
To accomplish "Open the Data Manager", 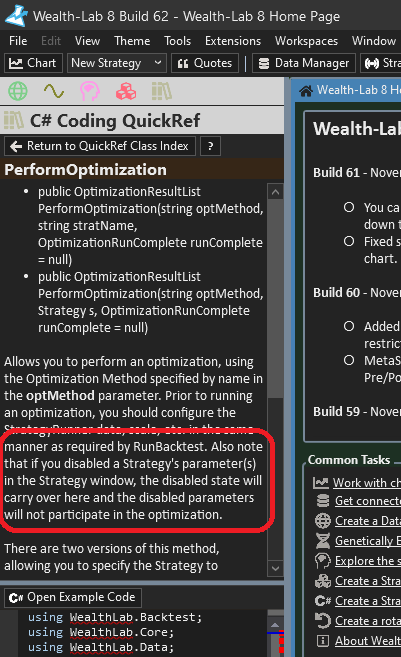I will coord(304,63).
